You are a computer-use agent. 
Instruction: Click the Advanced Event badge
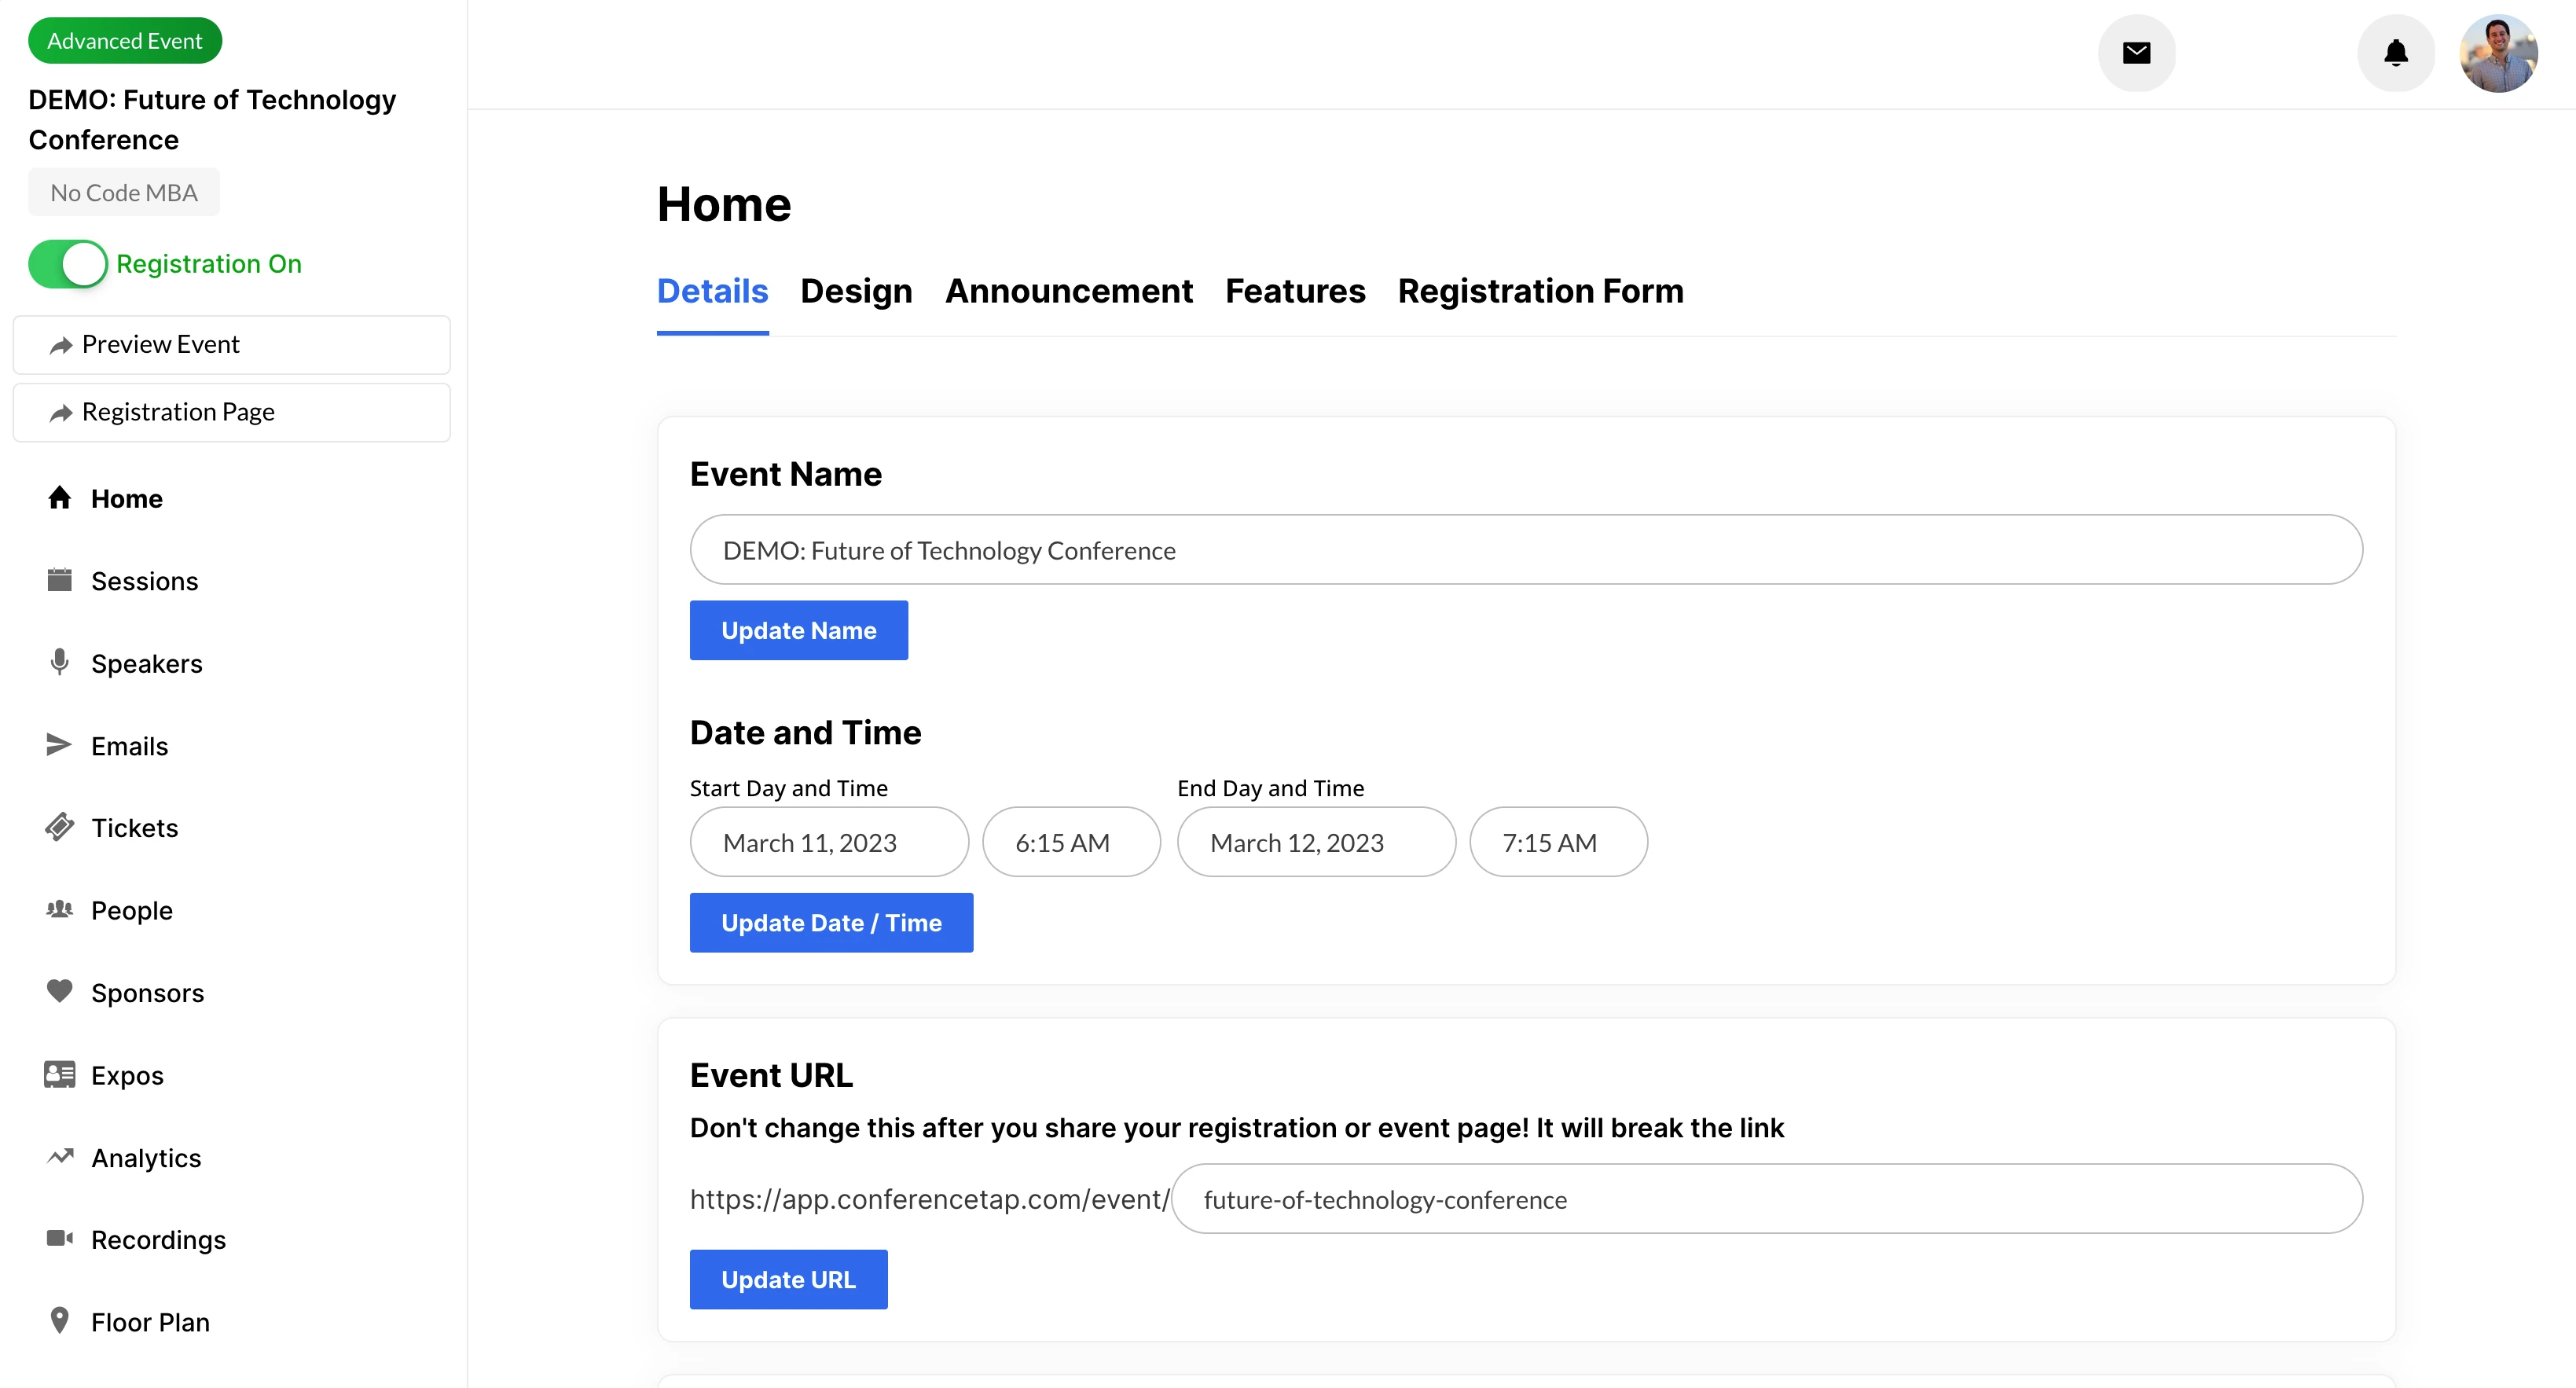125,41
